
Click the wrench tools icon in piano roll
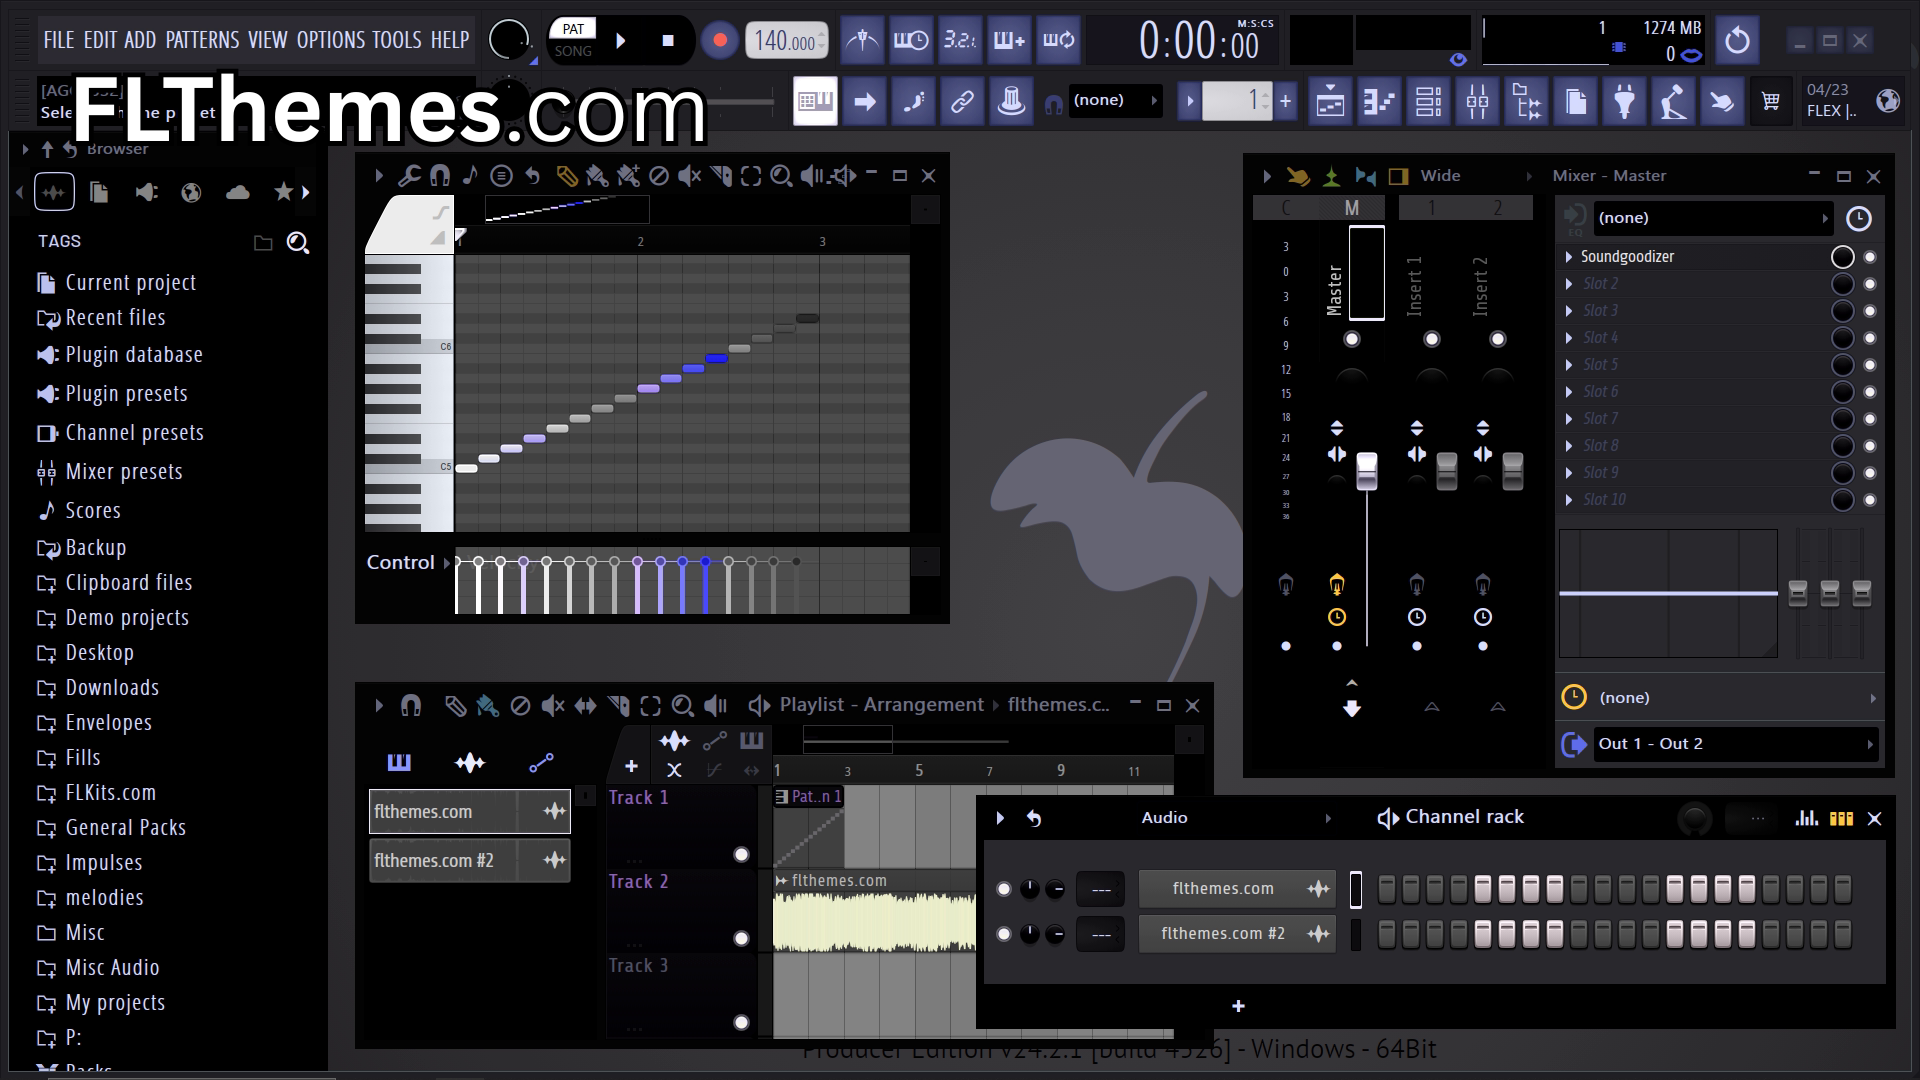409,176
